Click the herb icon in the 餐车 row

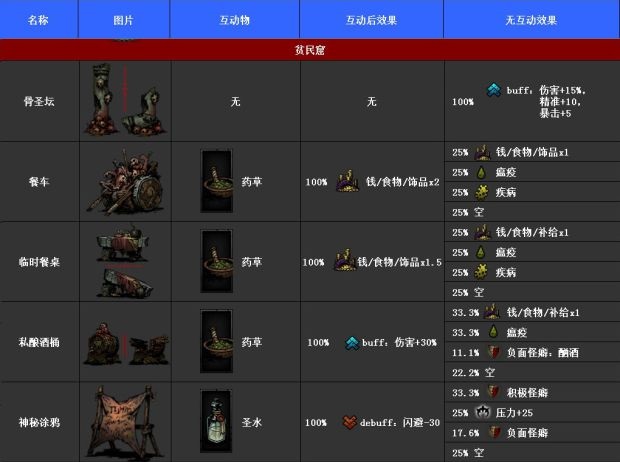(x=215, y=183)
